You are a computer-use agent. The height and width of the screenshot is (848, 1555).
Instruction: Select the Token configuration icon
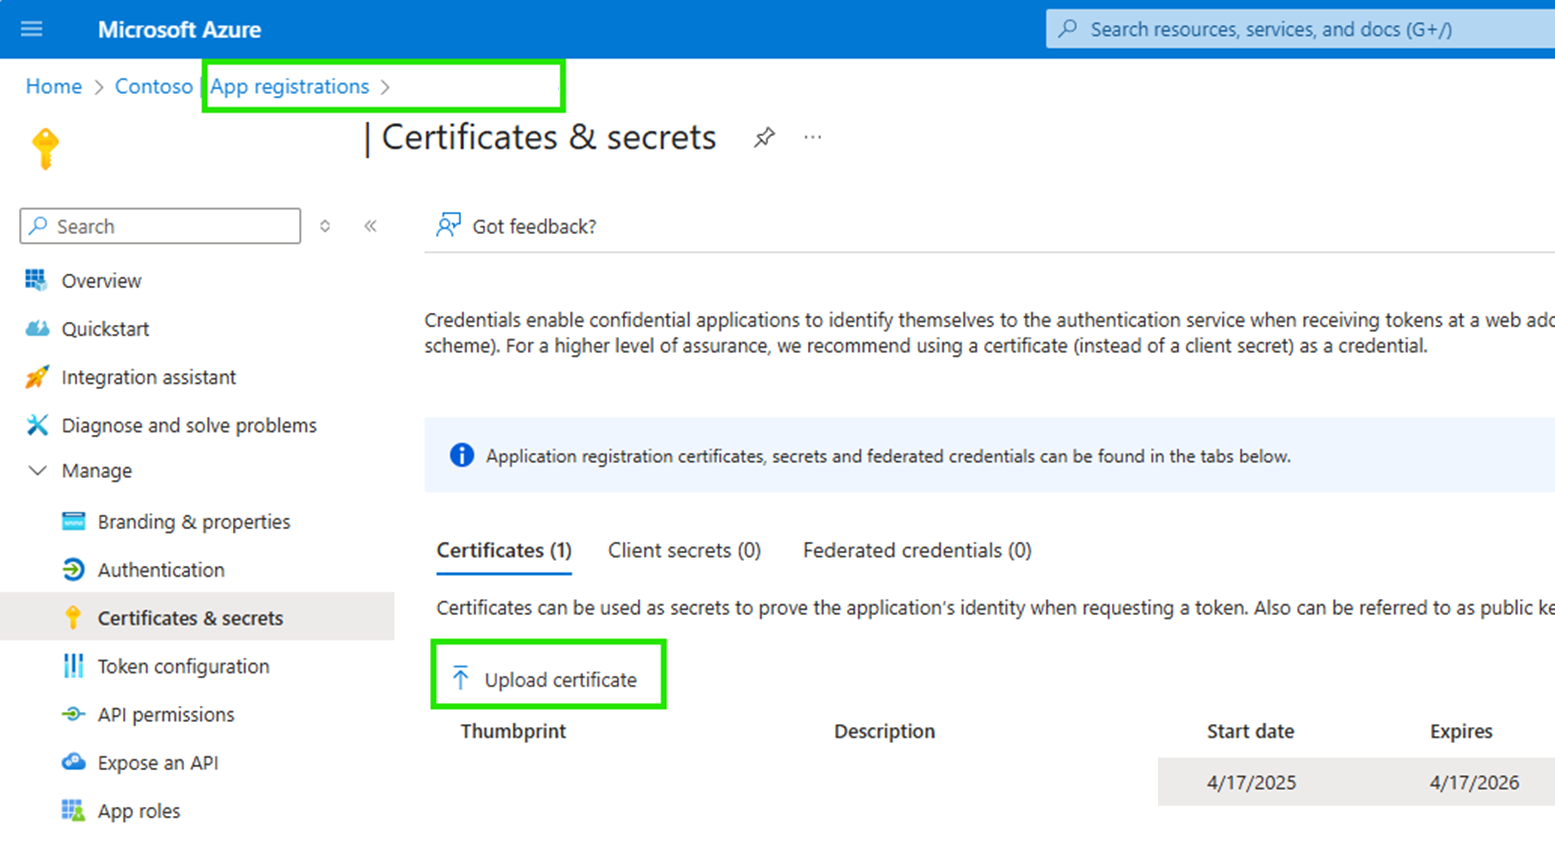pyautogui.click(x=71, y=666)
